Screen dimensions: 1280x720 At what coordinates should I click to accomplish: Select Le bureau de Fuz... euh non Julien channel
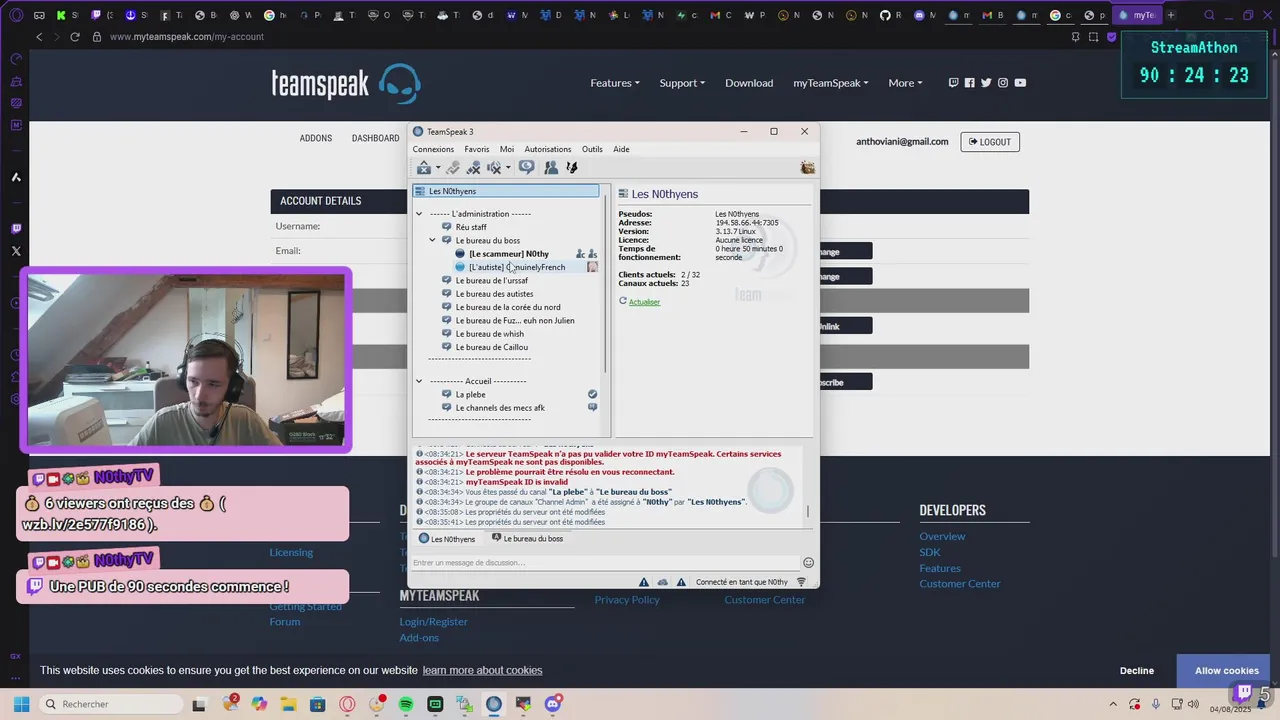pyautogui.click(x=515, y=321)
